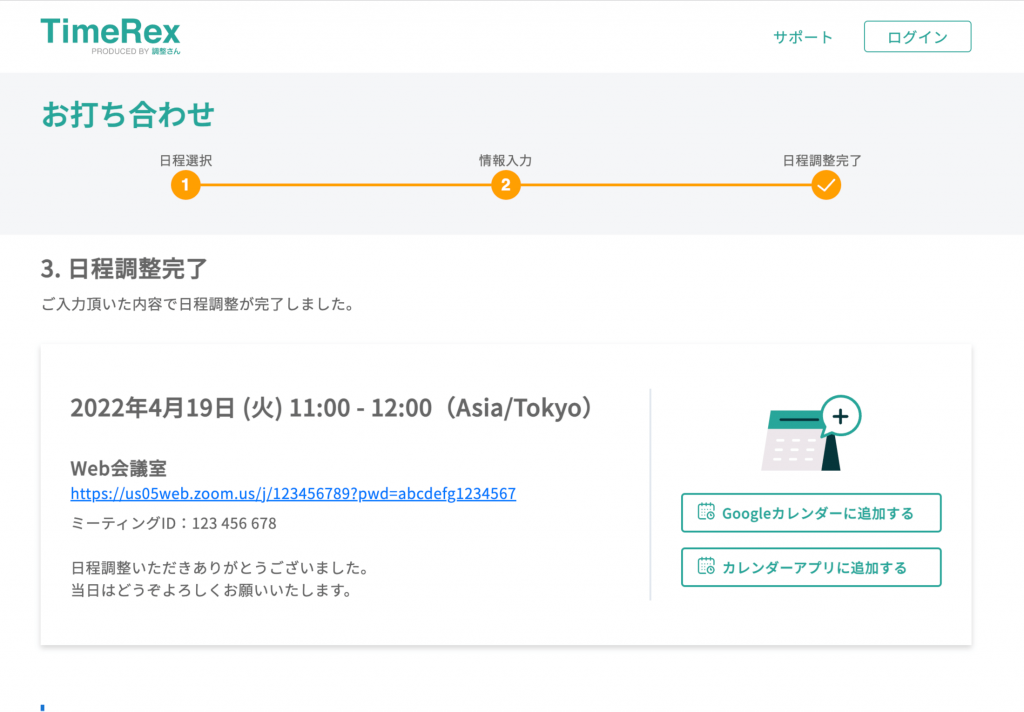Click the orange progress line between steps

pyautogui.click(x=345, y=185)
